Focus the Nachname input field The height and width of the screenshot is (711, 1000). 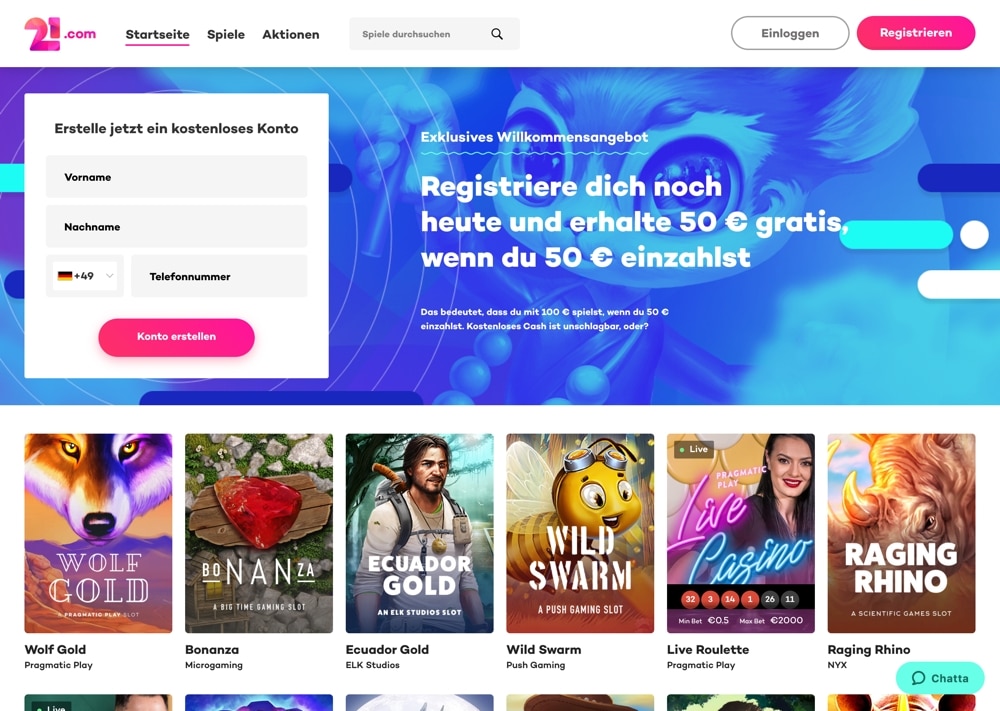[177, 226]
